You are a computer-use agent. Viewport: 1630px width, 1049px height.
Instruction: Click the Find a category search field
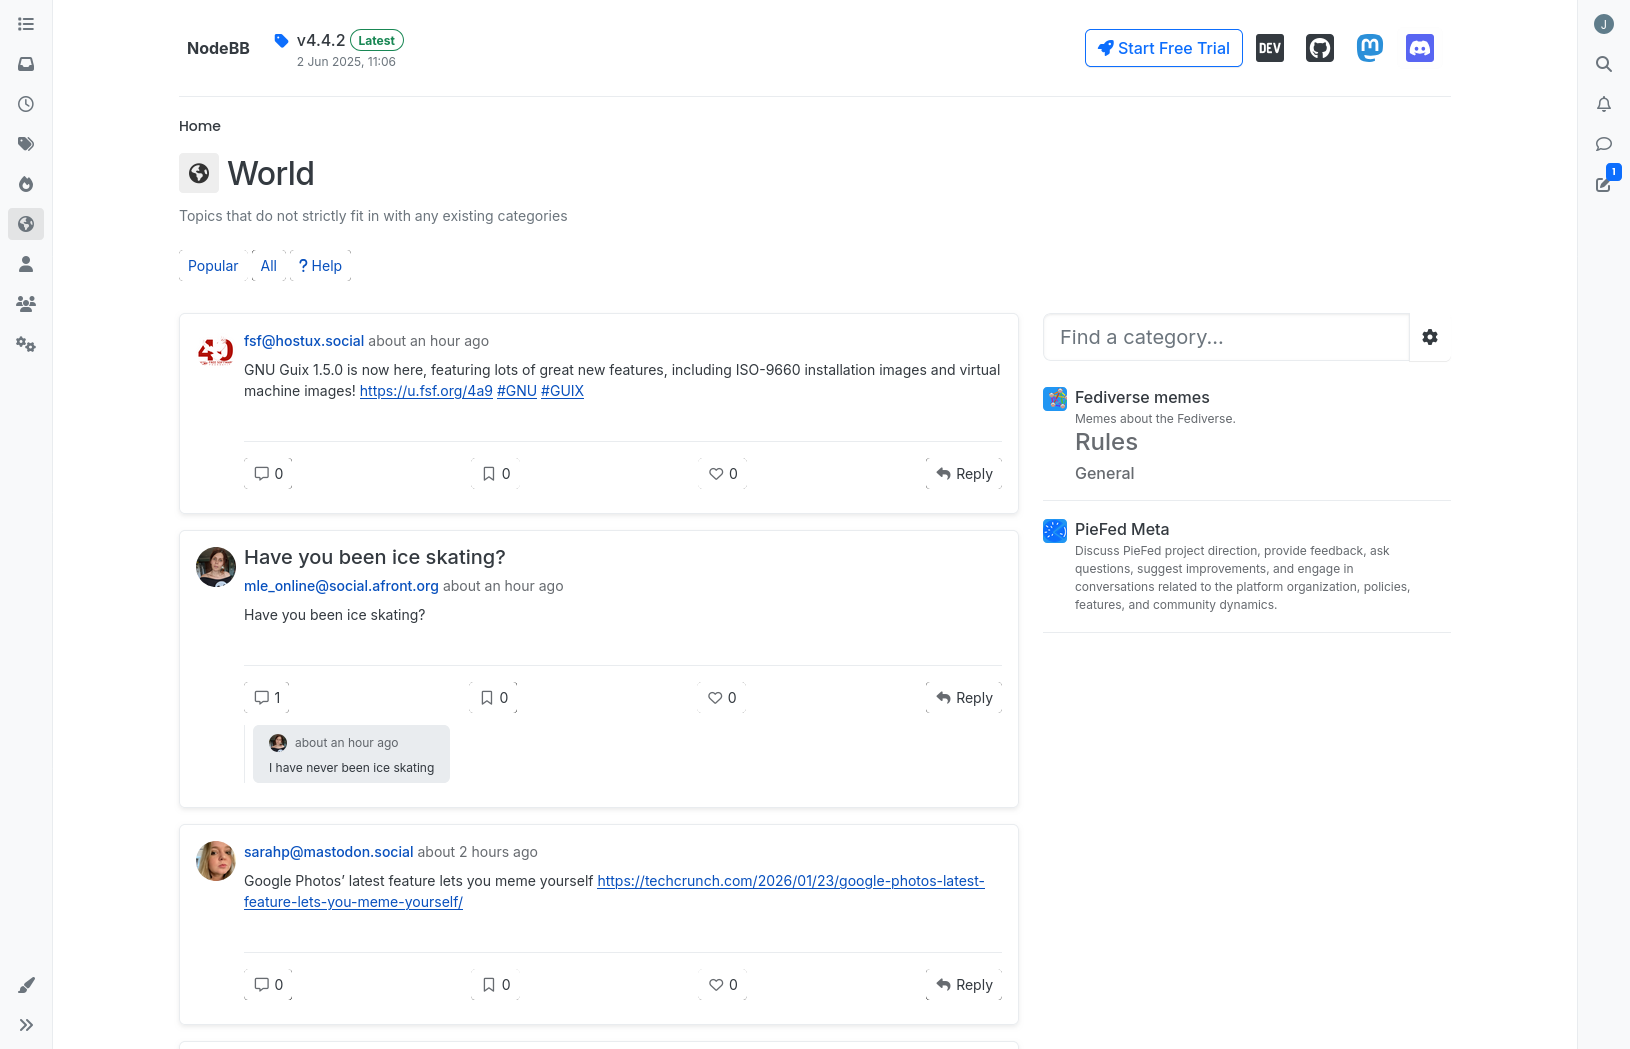click(x=1225, y=337)
